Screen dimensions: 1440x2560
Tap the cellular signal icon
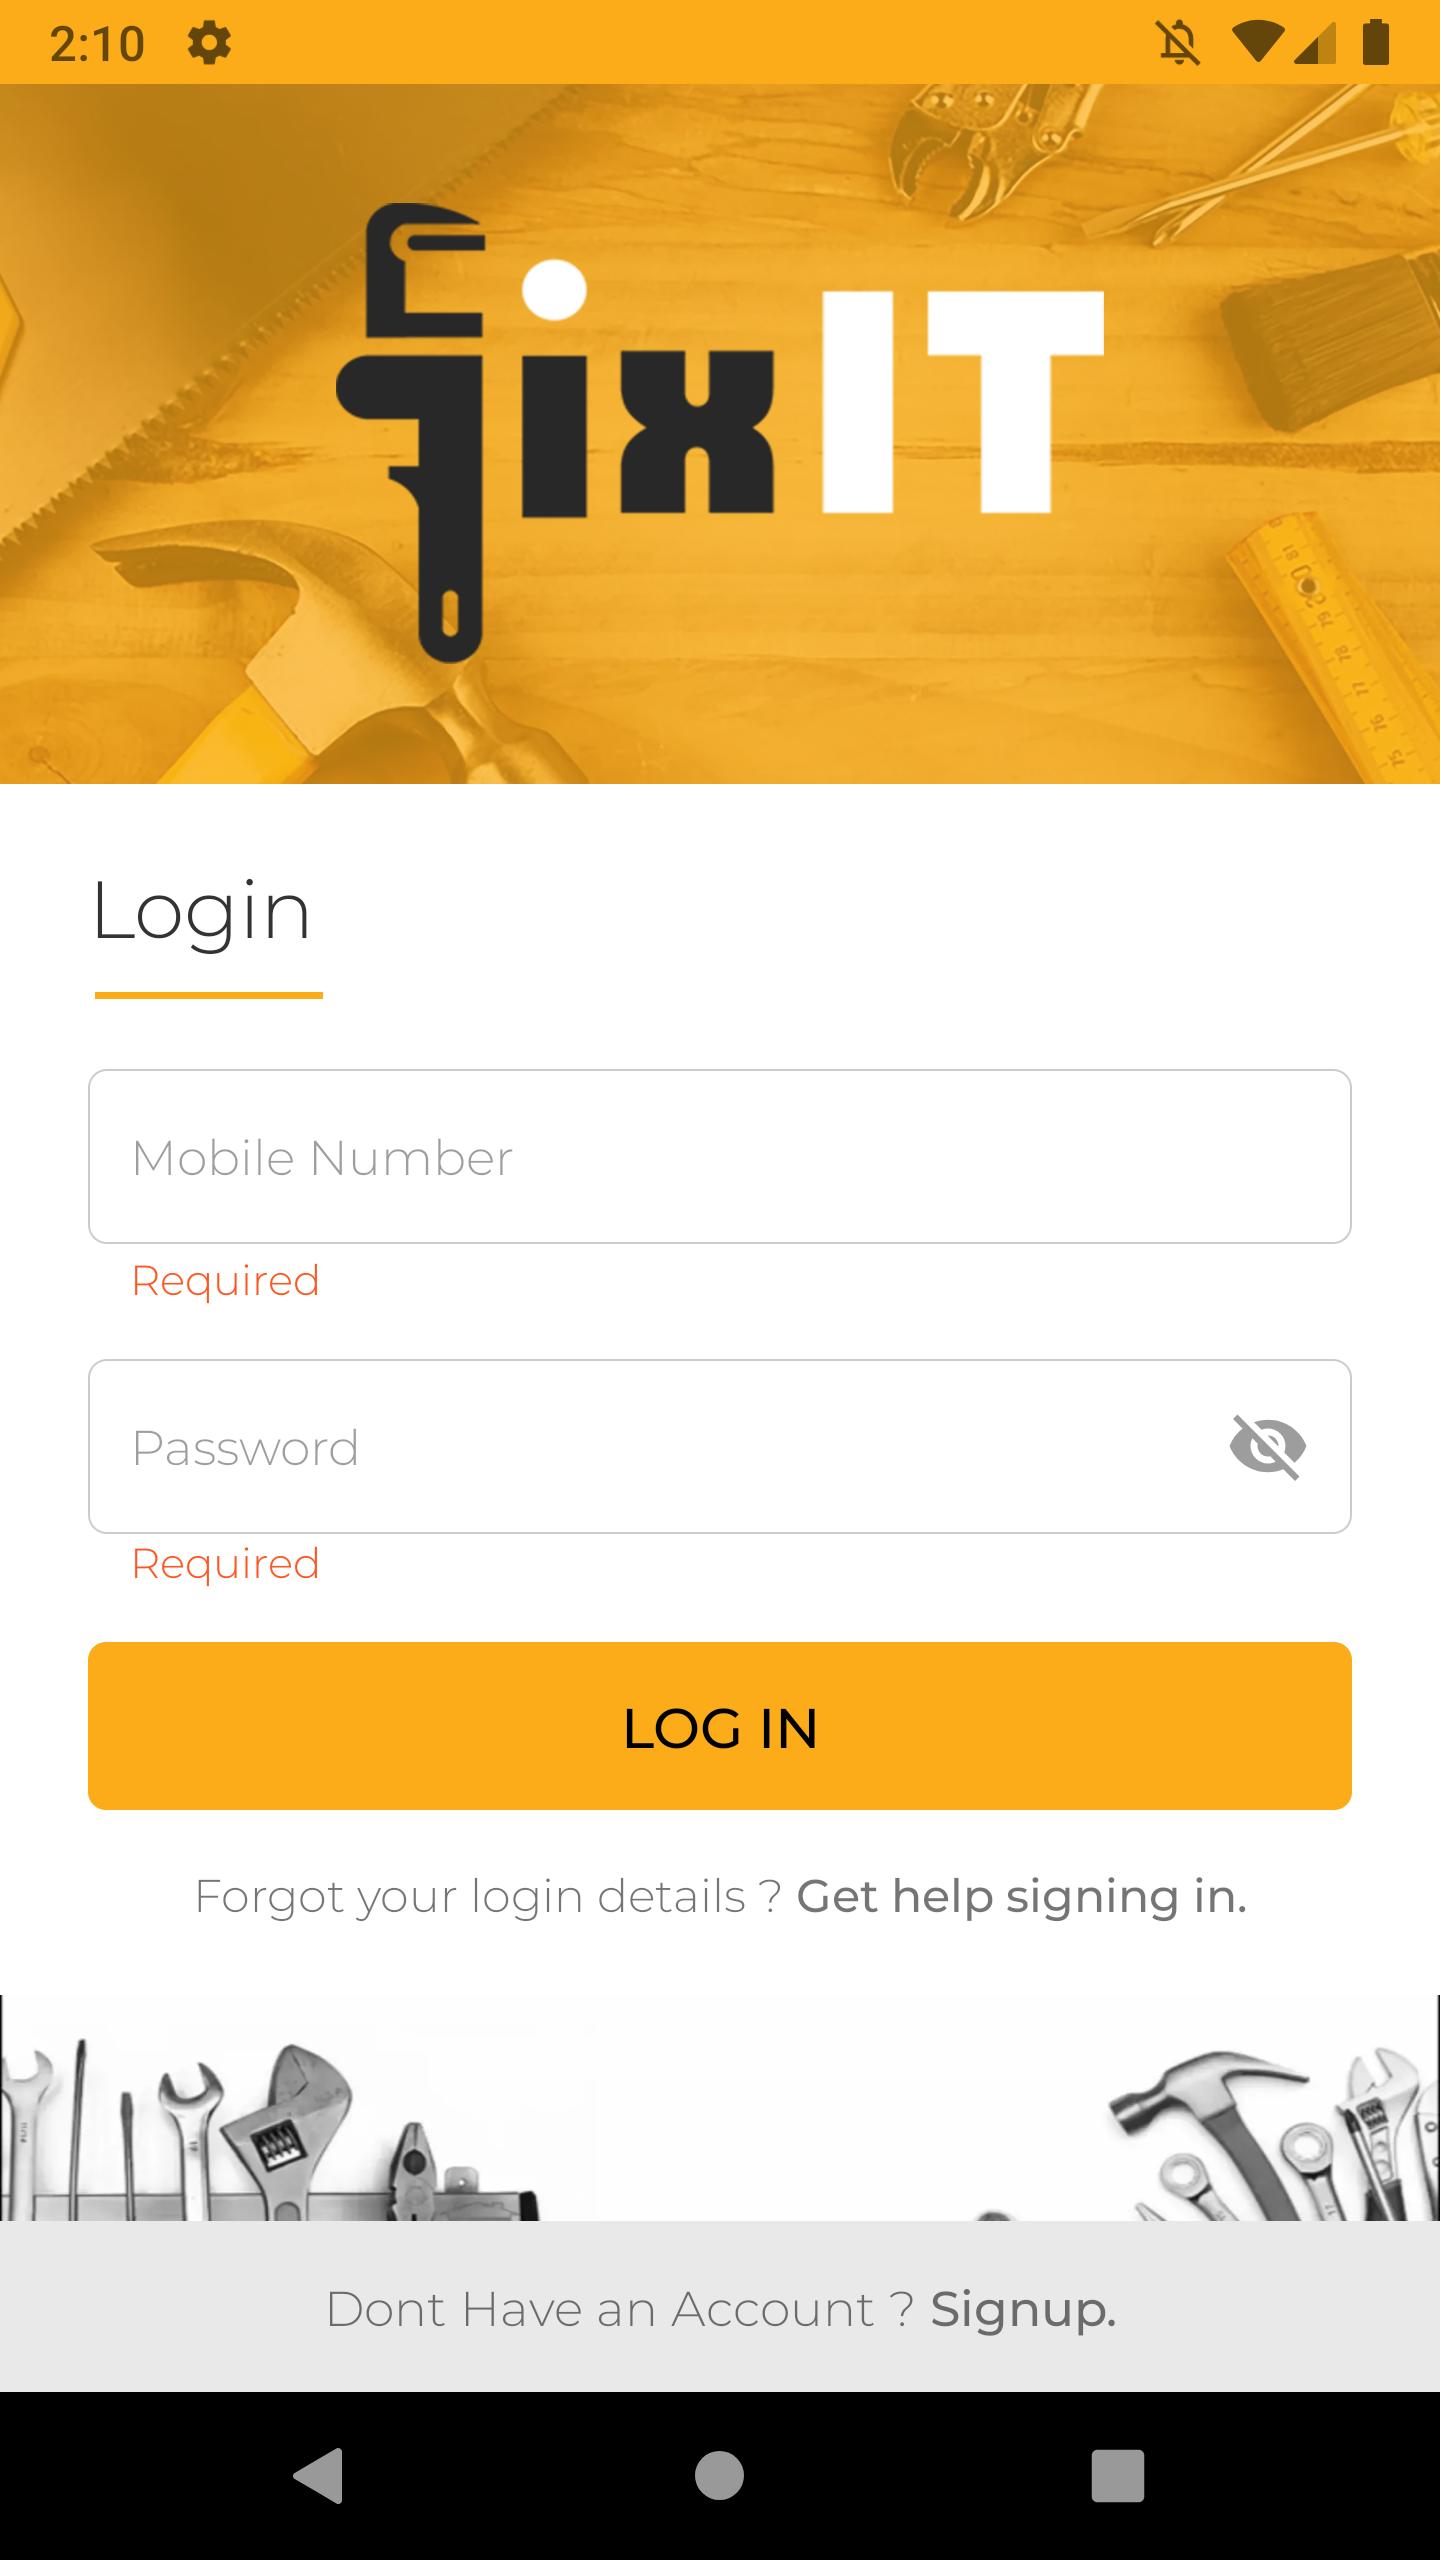click(1315, 44)
